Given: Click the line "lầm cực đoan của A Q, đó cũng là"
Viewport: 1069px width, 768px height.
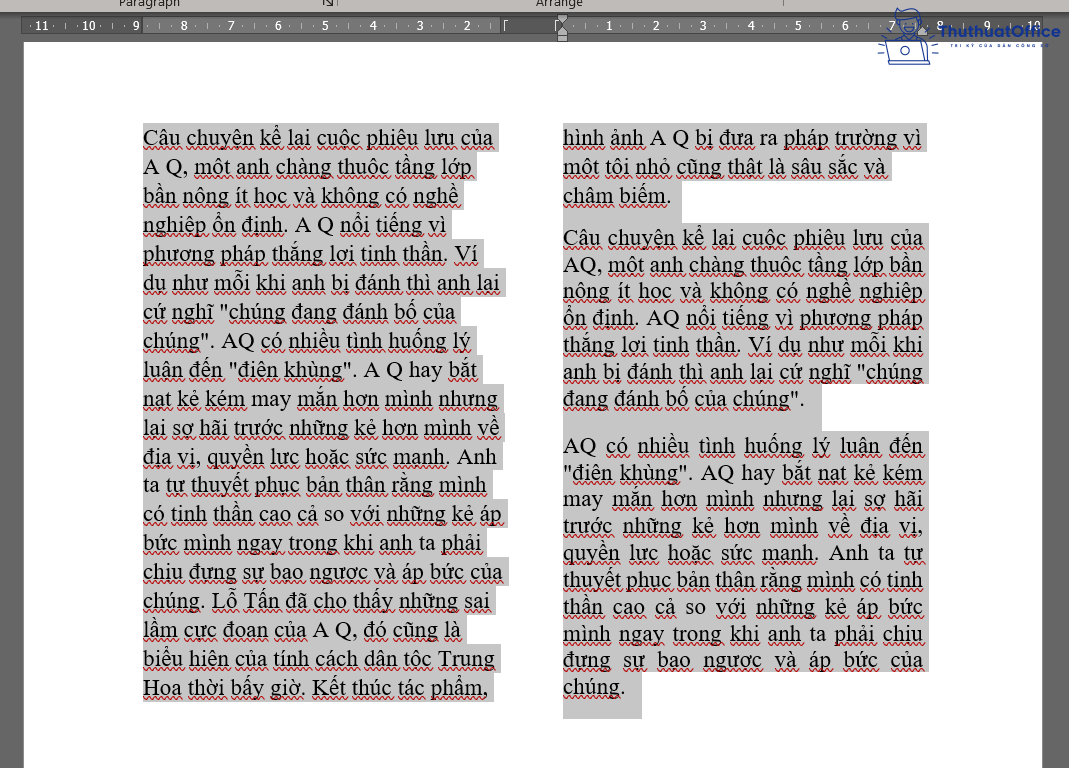Looking at the screenshot, I should pos(302,630).
